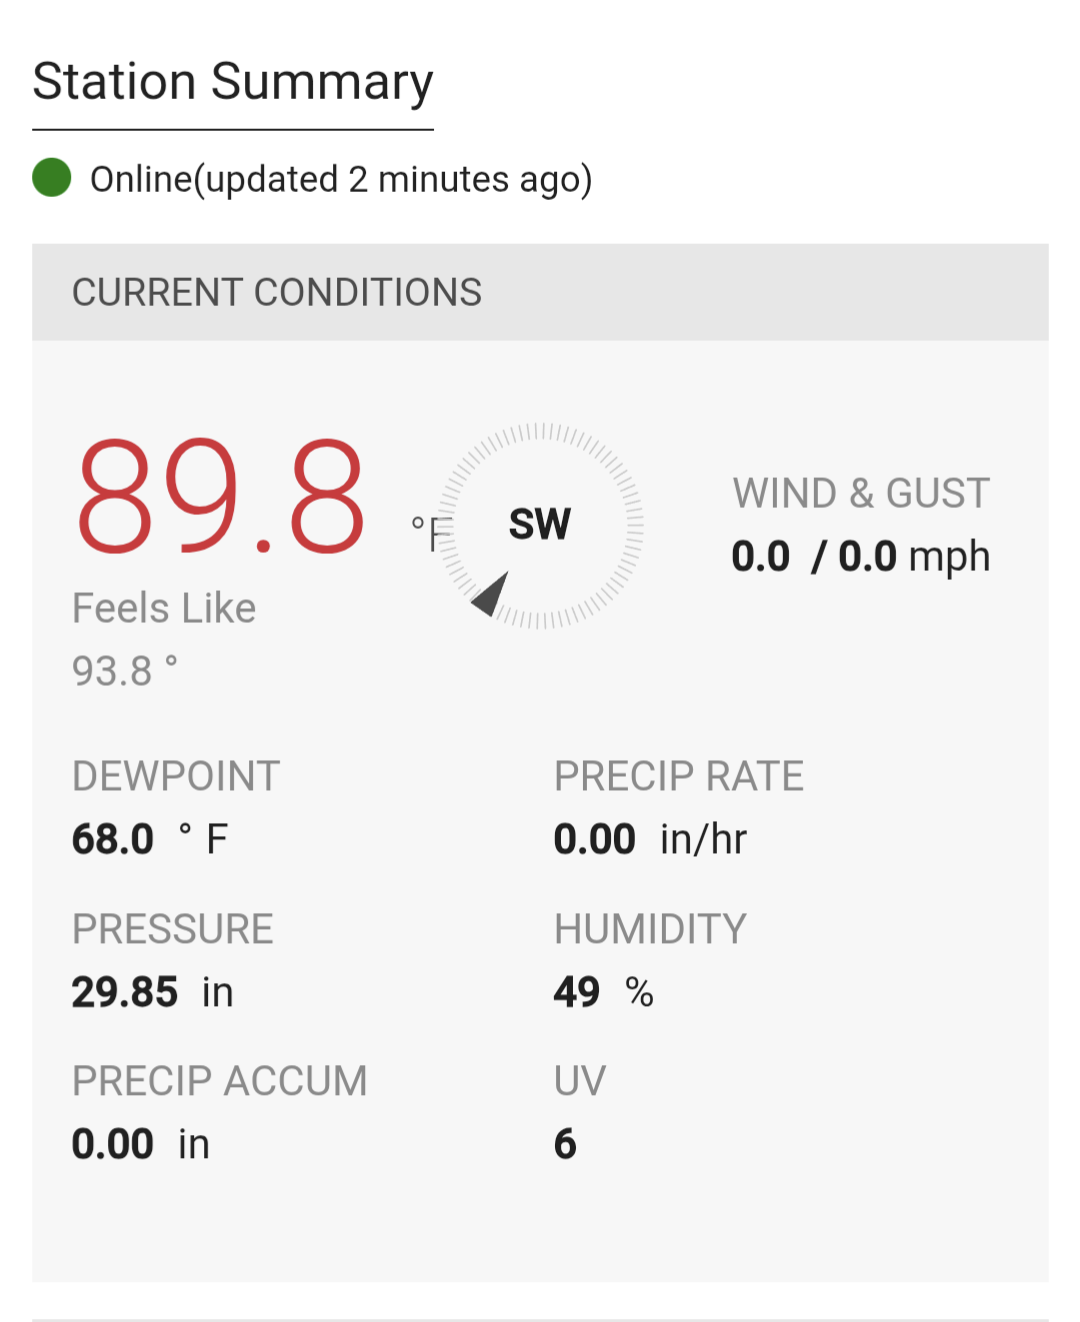This screenshot has width=1080, height=1322.
Task: Tap the red 89.8 temperature reading
Action: point(220,496)
